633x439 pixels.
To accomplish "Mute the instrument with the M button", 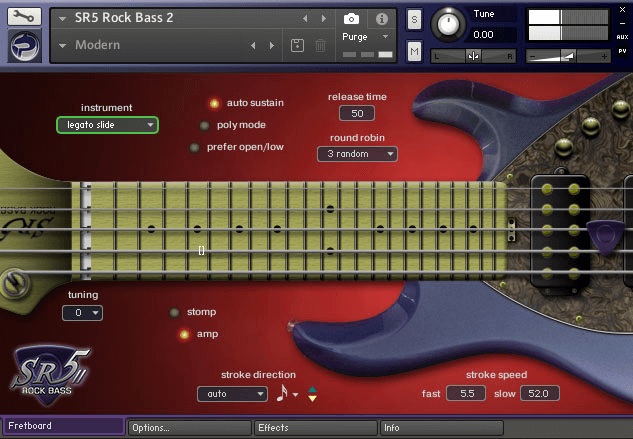I will click(x=414, y=51).
